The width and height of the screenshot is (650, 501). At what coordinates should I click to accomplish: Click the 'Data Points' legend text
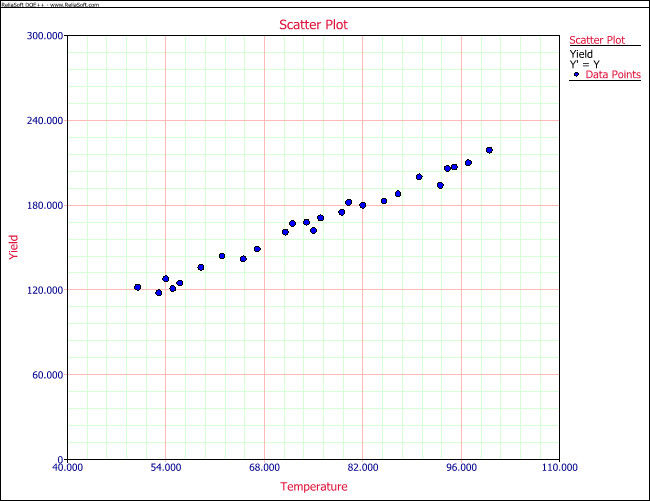[613, 75]
